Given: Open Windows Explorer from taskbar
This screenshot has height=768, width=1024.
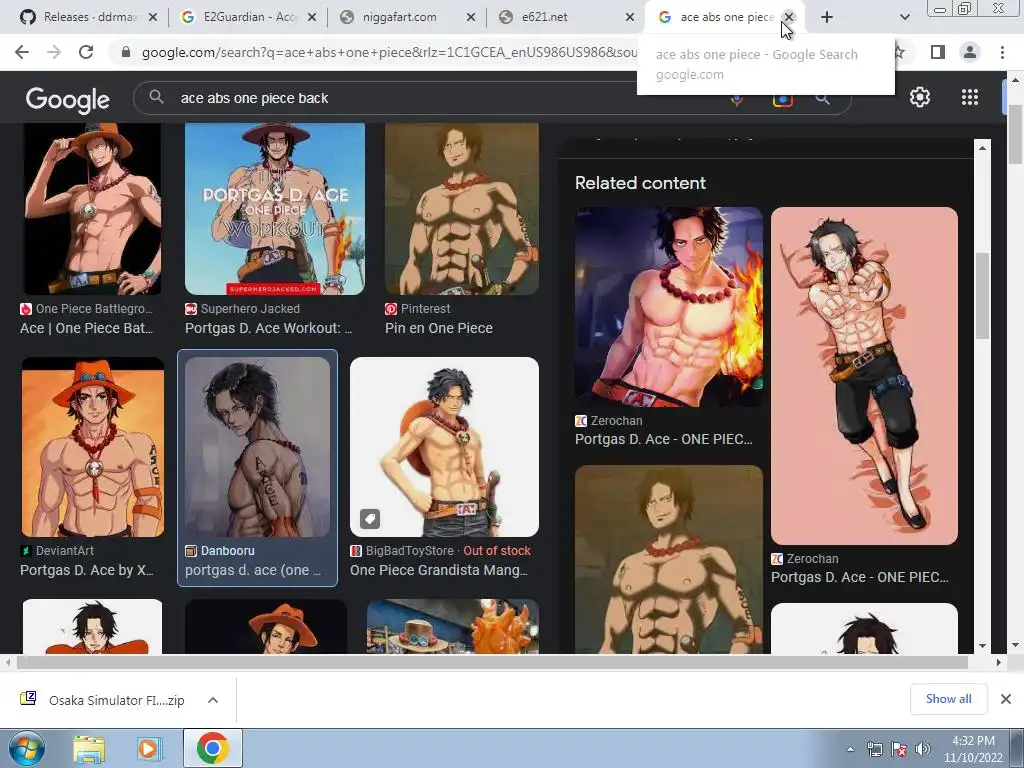Looking at the screenshot, I should (x=89, y=749).
